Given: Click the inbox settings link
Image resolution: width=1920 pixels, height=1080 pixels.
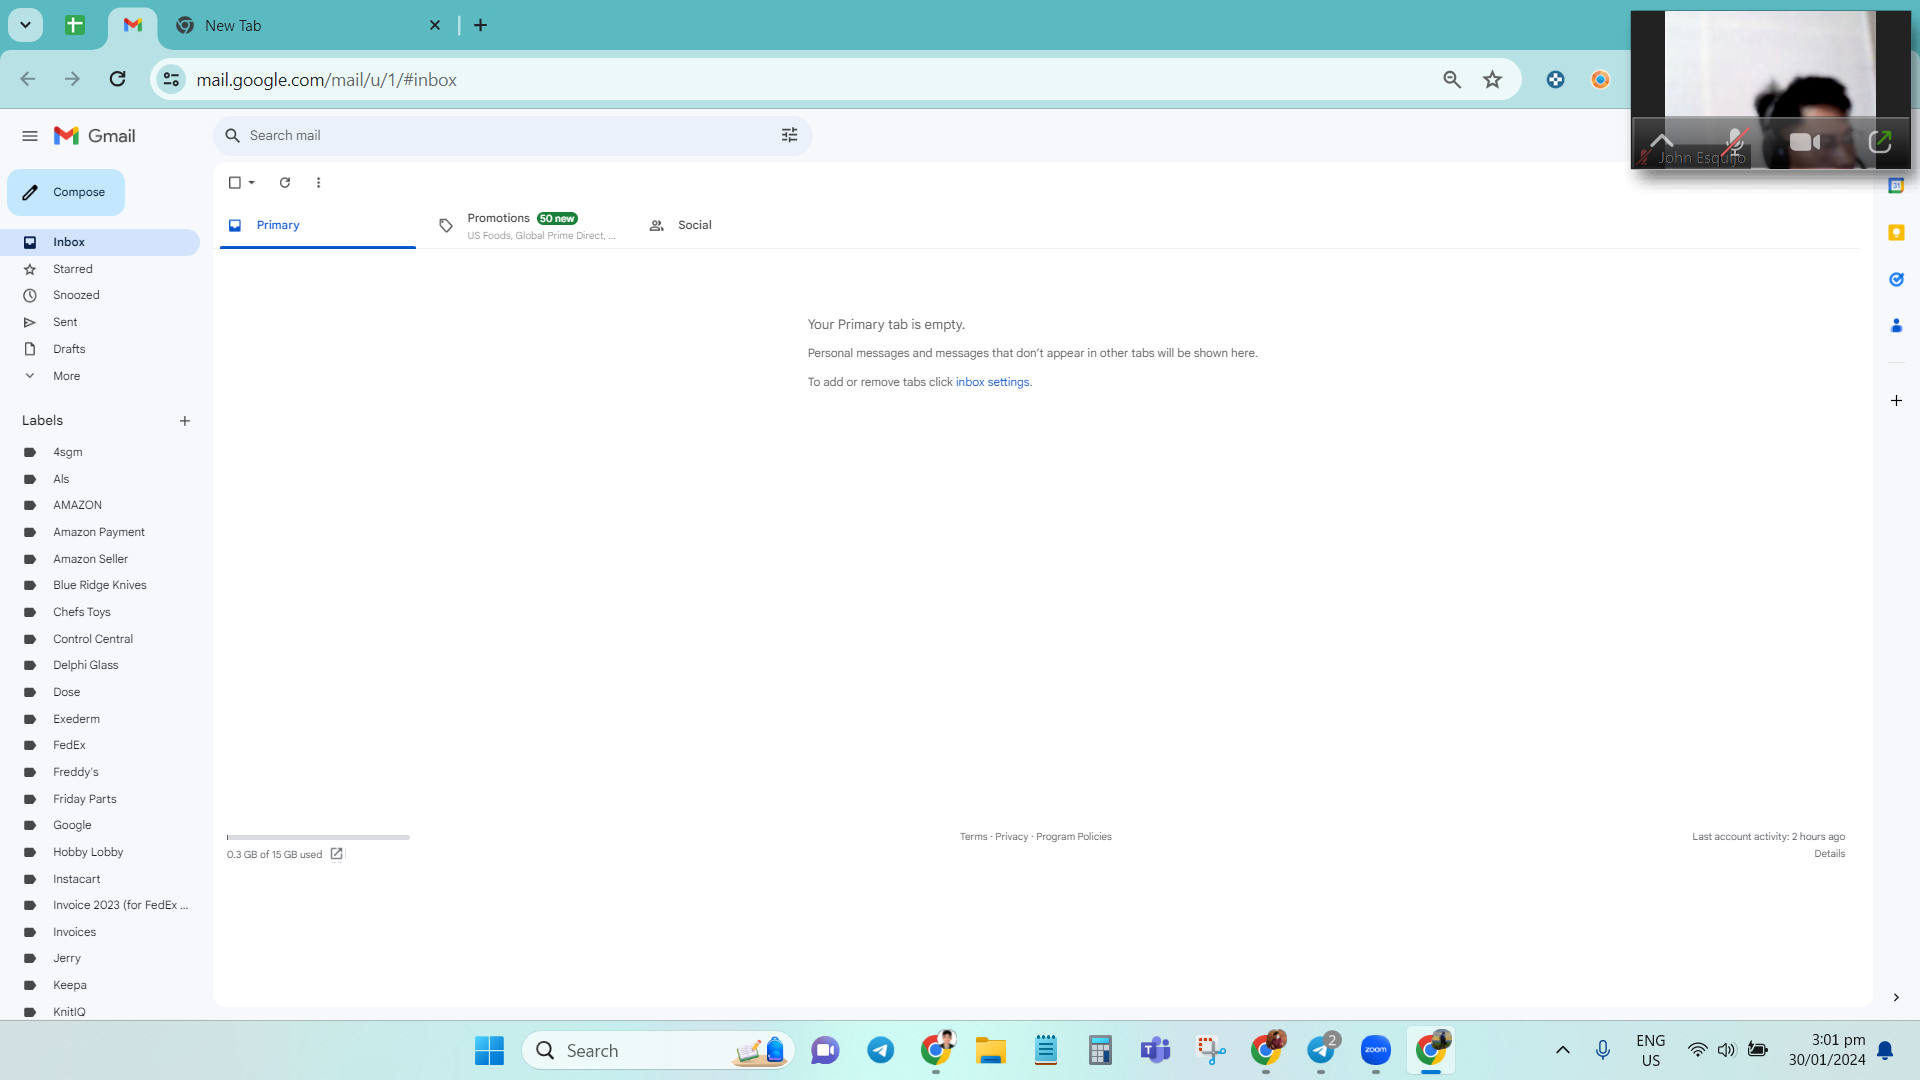Looking at the screenshot, I should click(x=992, y=382).
